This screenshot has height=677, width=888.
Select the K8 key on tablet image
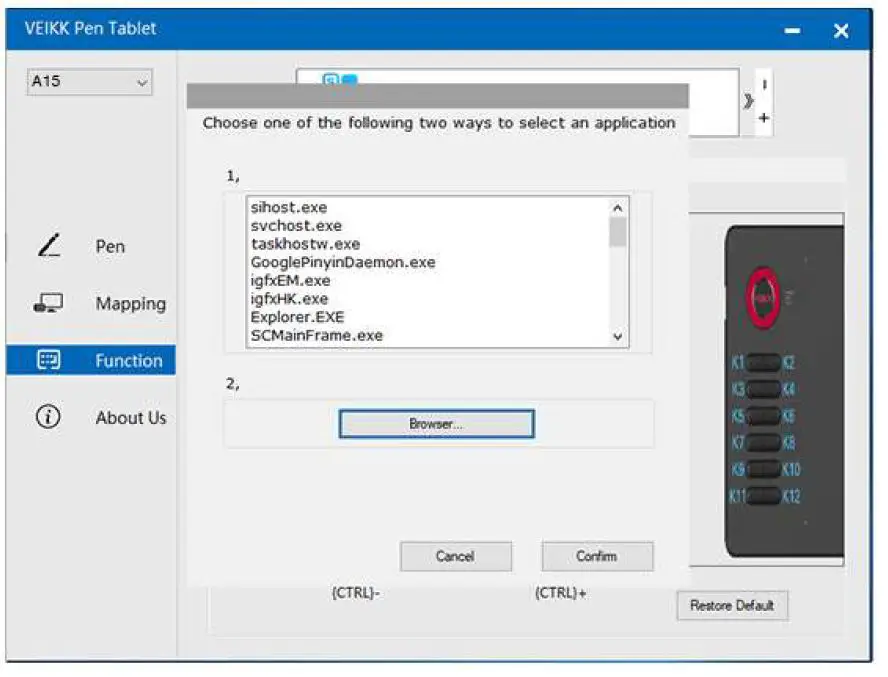(789, 442)
